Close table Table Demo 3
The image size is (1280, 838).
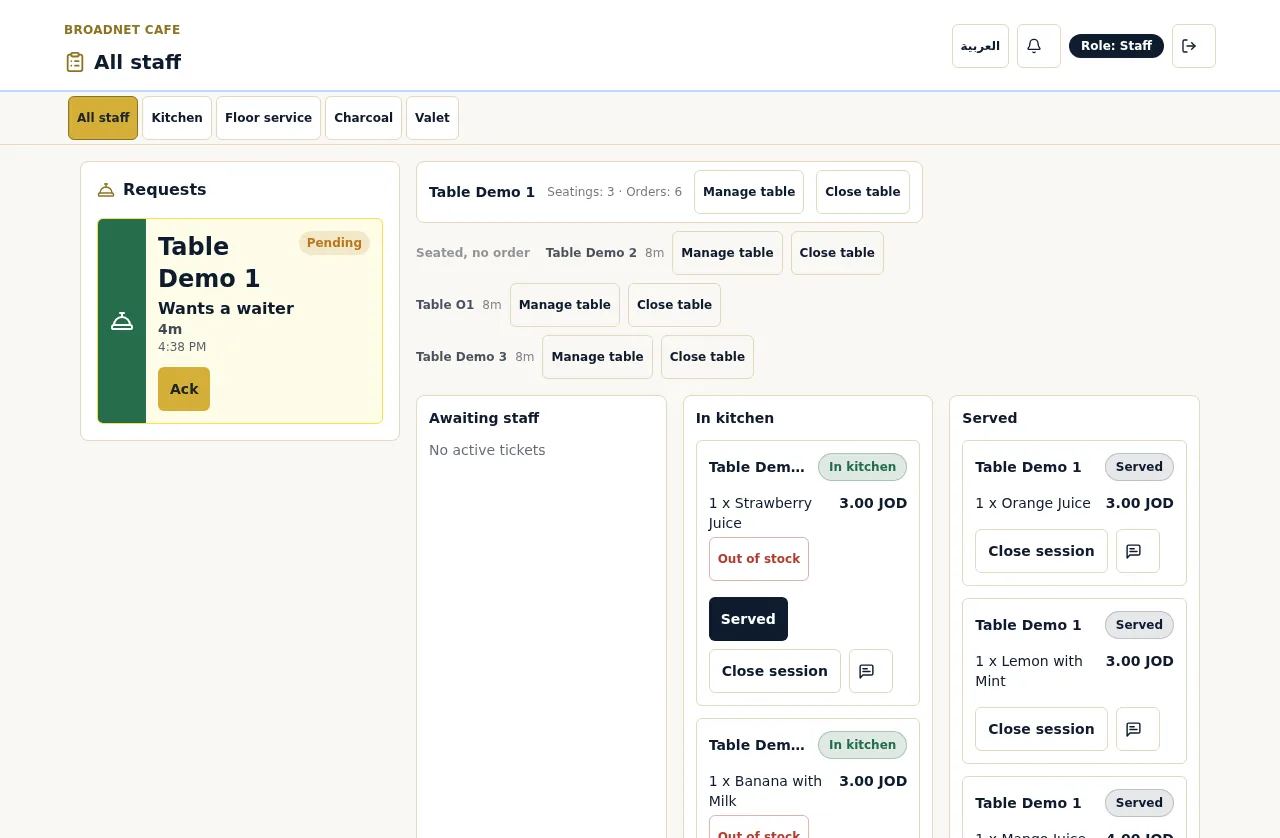point(707,357)
